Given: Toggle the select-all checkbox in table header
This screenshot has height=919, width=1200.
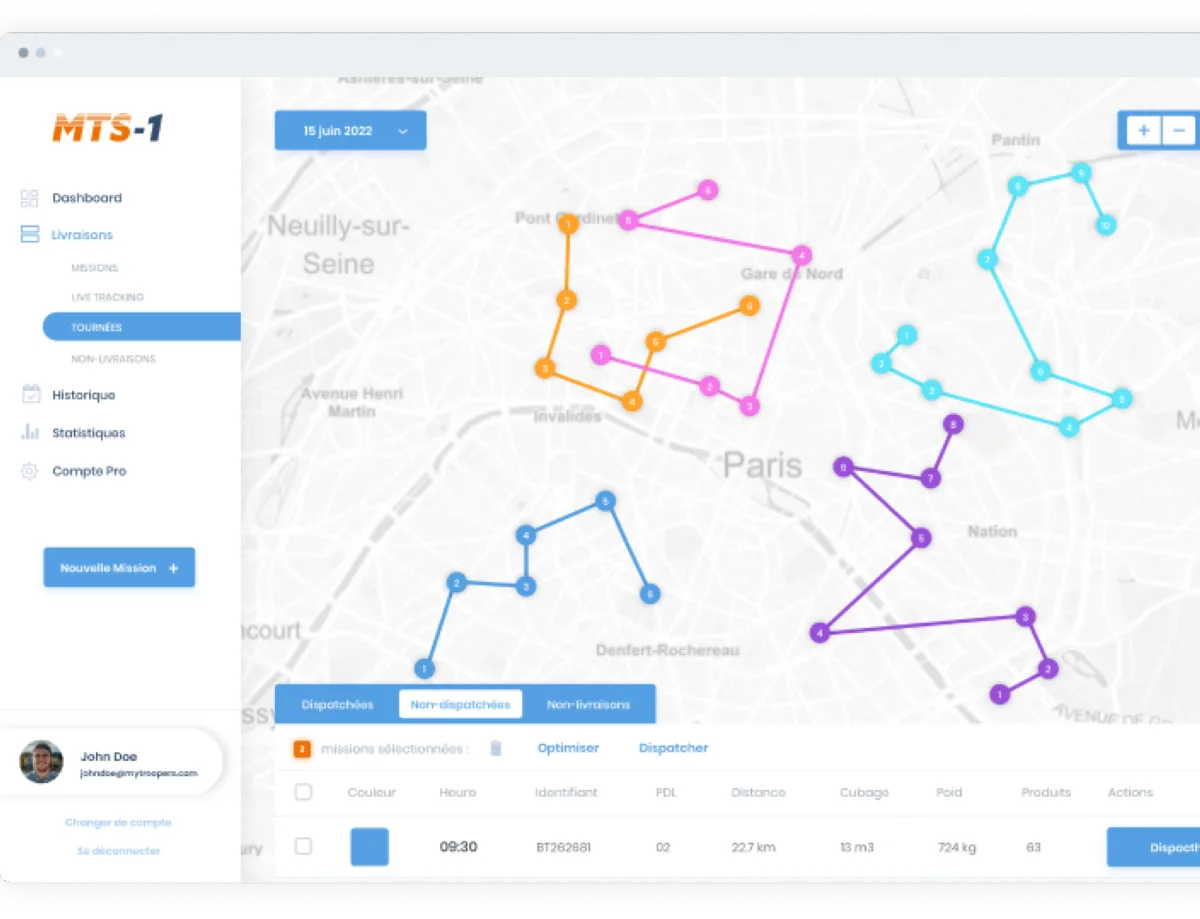Looking at the screenshot, I should pos(303,792).
